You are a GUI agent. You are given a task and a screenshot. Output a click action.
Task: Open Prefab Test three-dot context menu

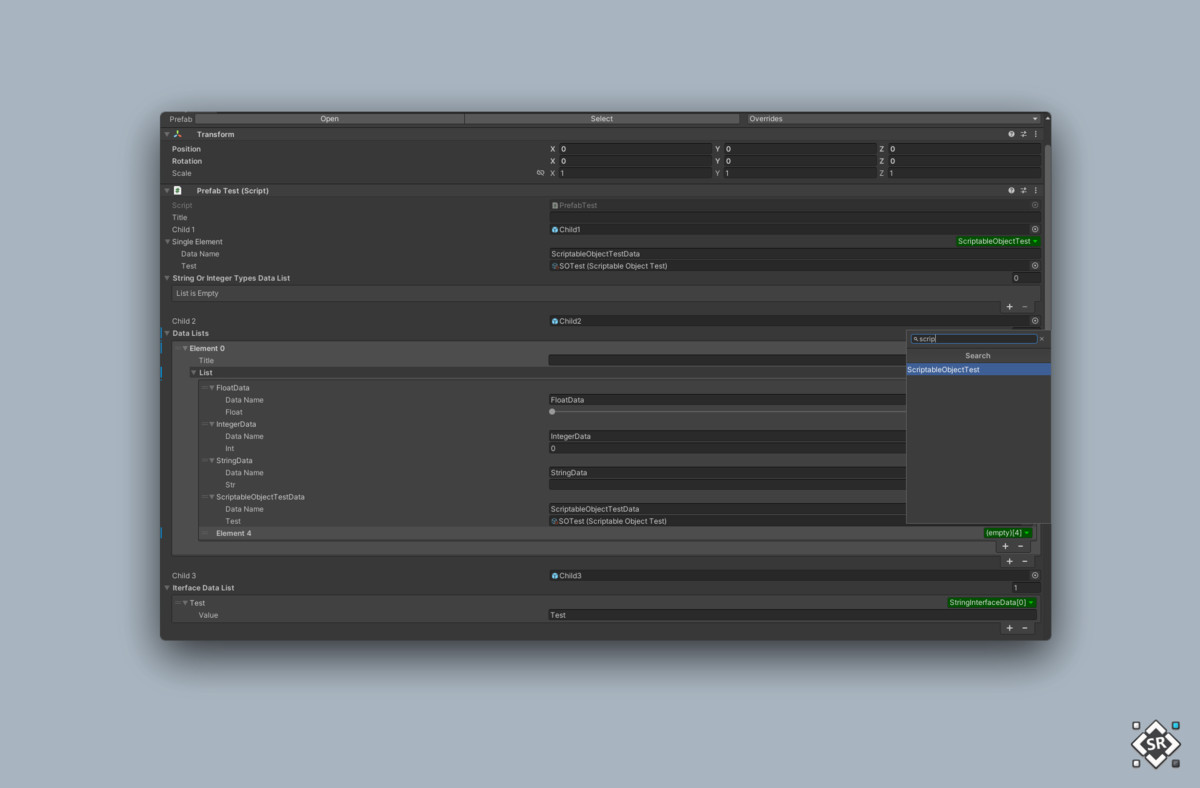(x=1035, y=190)
